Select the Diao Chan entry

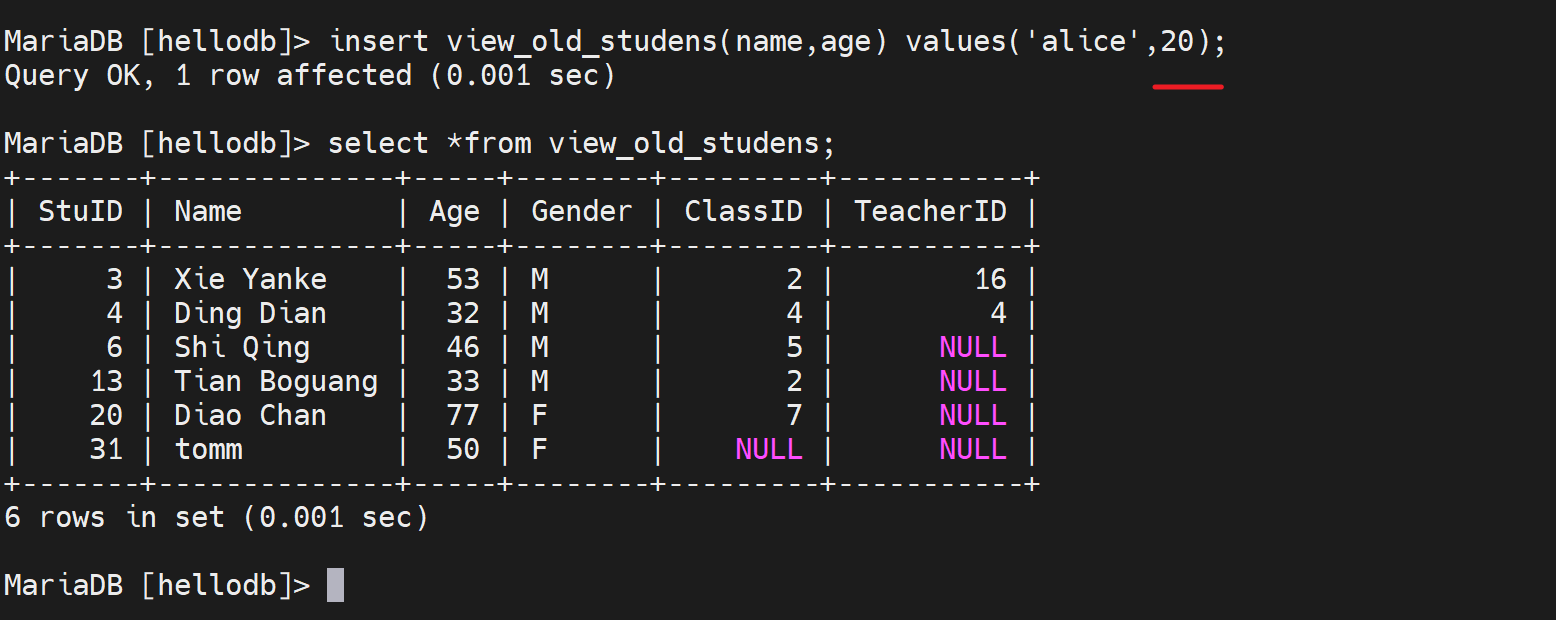point(250,415)
